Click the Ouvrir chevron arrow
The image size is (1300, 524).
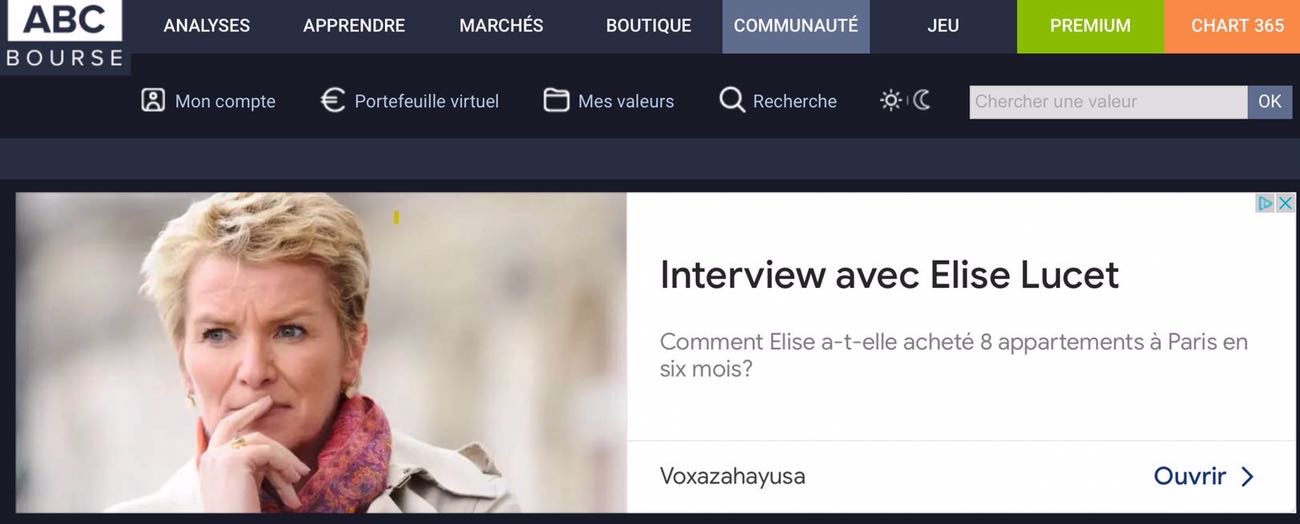[x=1247, y=477]
